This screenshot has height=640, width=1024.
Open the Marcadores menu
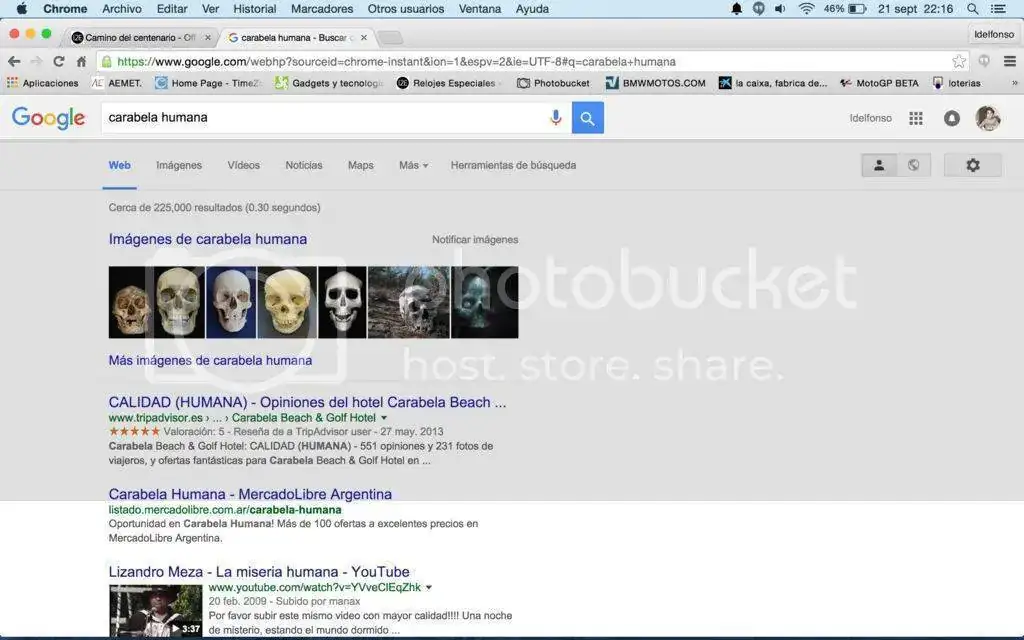[x=322, y=8]
